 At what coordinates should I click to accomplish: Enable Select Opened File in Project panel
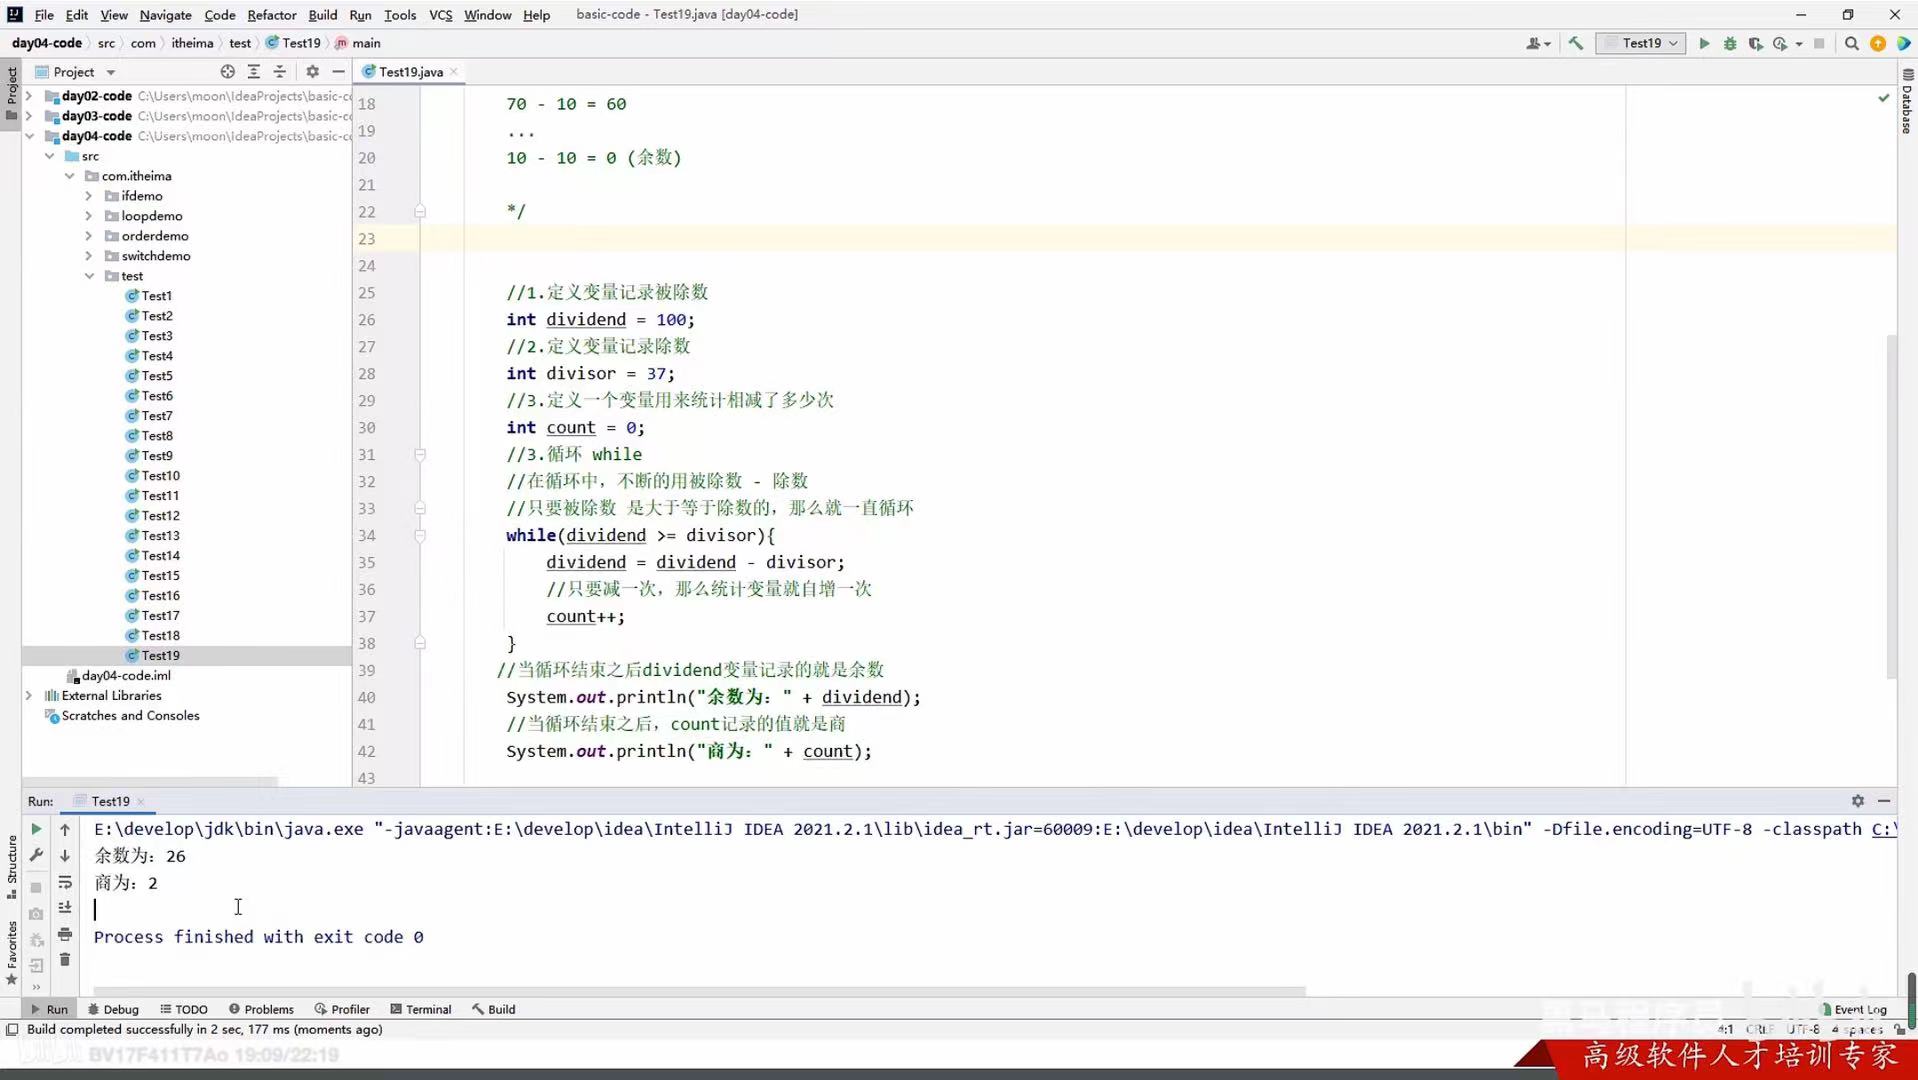tap(228, 71)
